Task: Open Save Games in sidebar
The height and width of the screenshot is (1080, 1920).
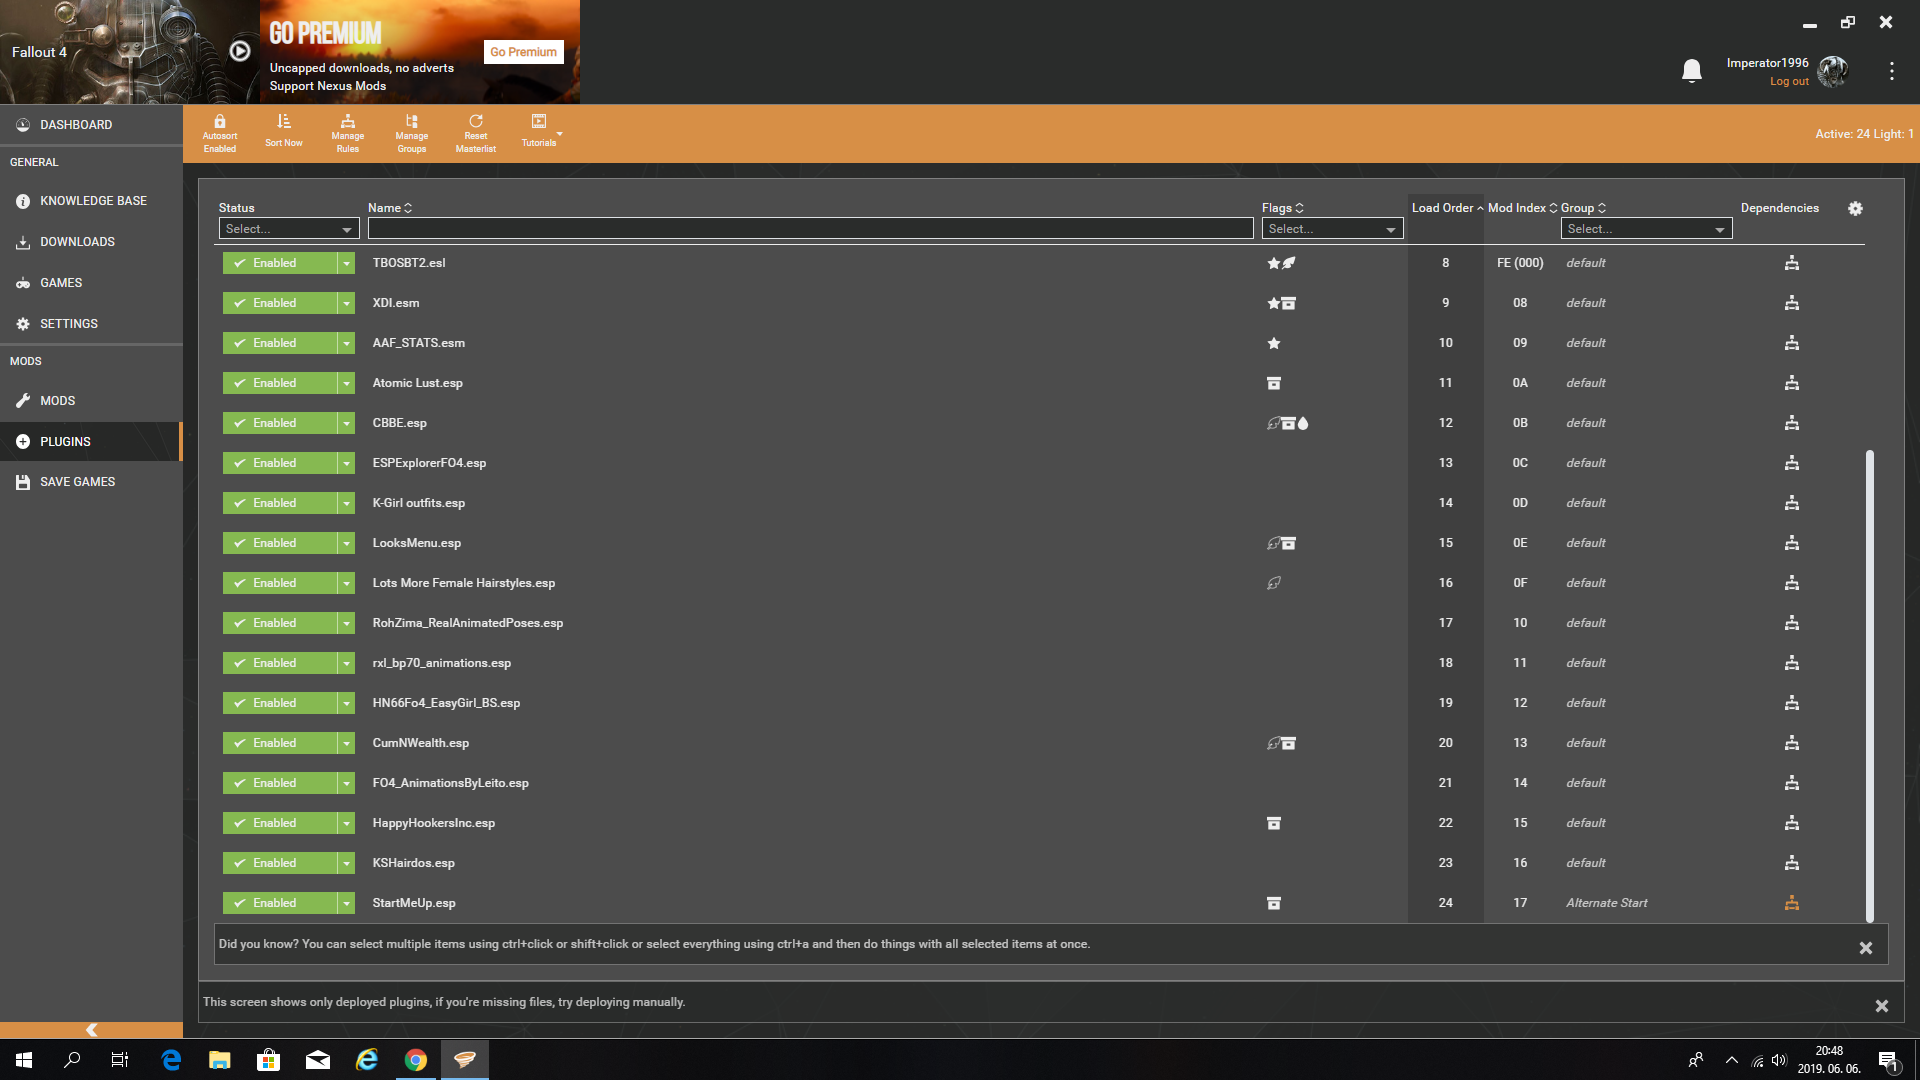Action: [91, 482]
